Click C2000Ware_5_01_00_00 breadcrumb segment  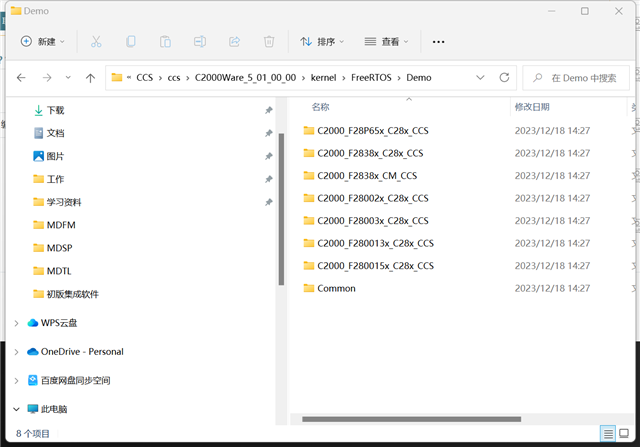[245, 78]
